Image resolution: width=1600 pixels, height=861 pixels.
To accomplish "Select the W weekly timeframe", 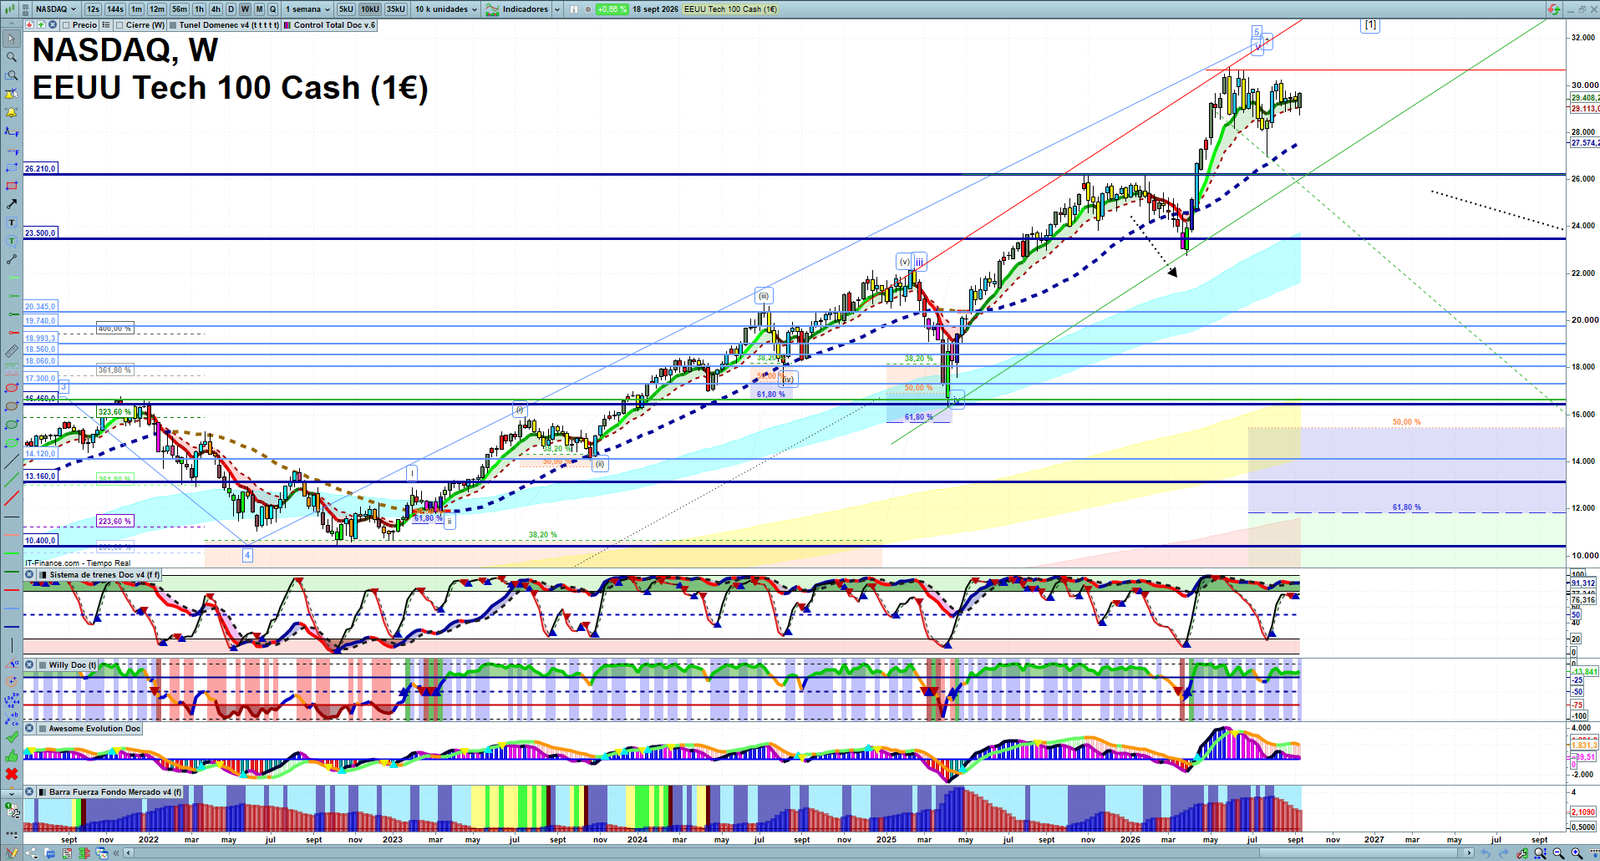I will [245, 9].
